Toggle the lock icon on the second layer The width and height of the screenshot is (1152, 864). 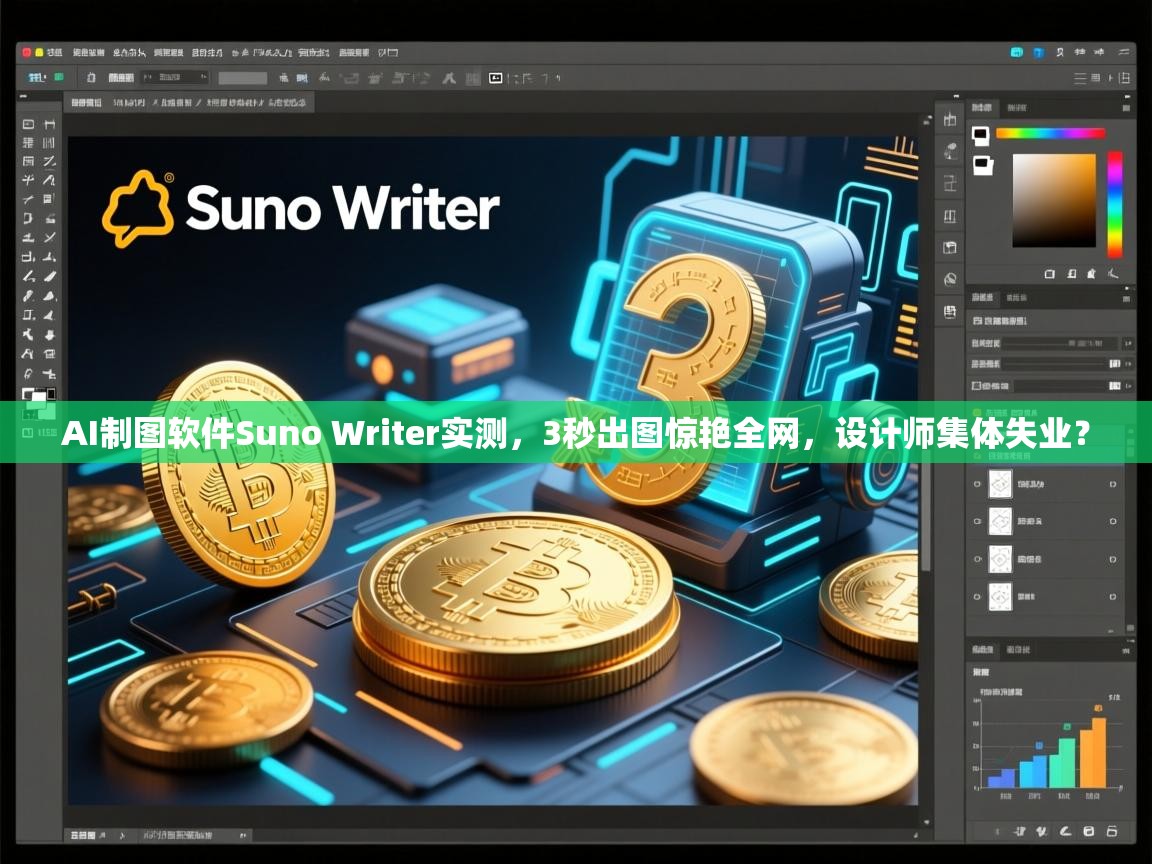1111,521
